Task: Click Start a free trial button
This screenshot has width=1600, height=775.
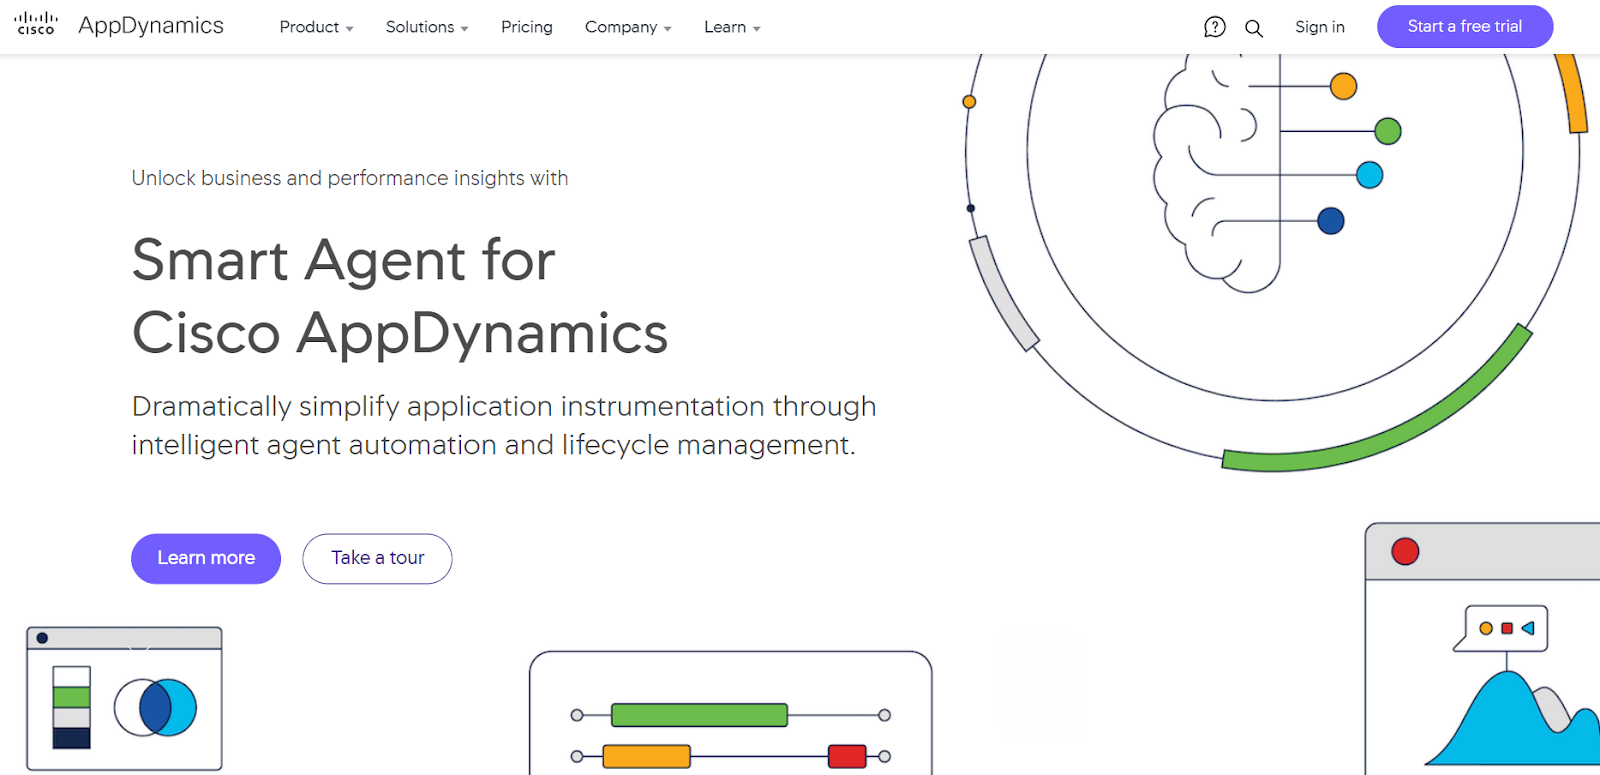Action: point(1465,27)
